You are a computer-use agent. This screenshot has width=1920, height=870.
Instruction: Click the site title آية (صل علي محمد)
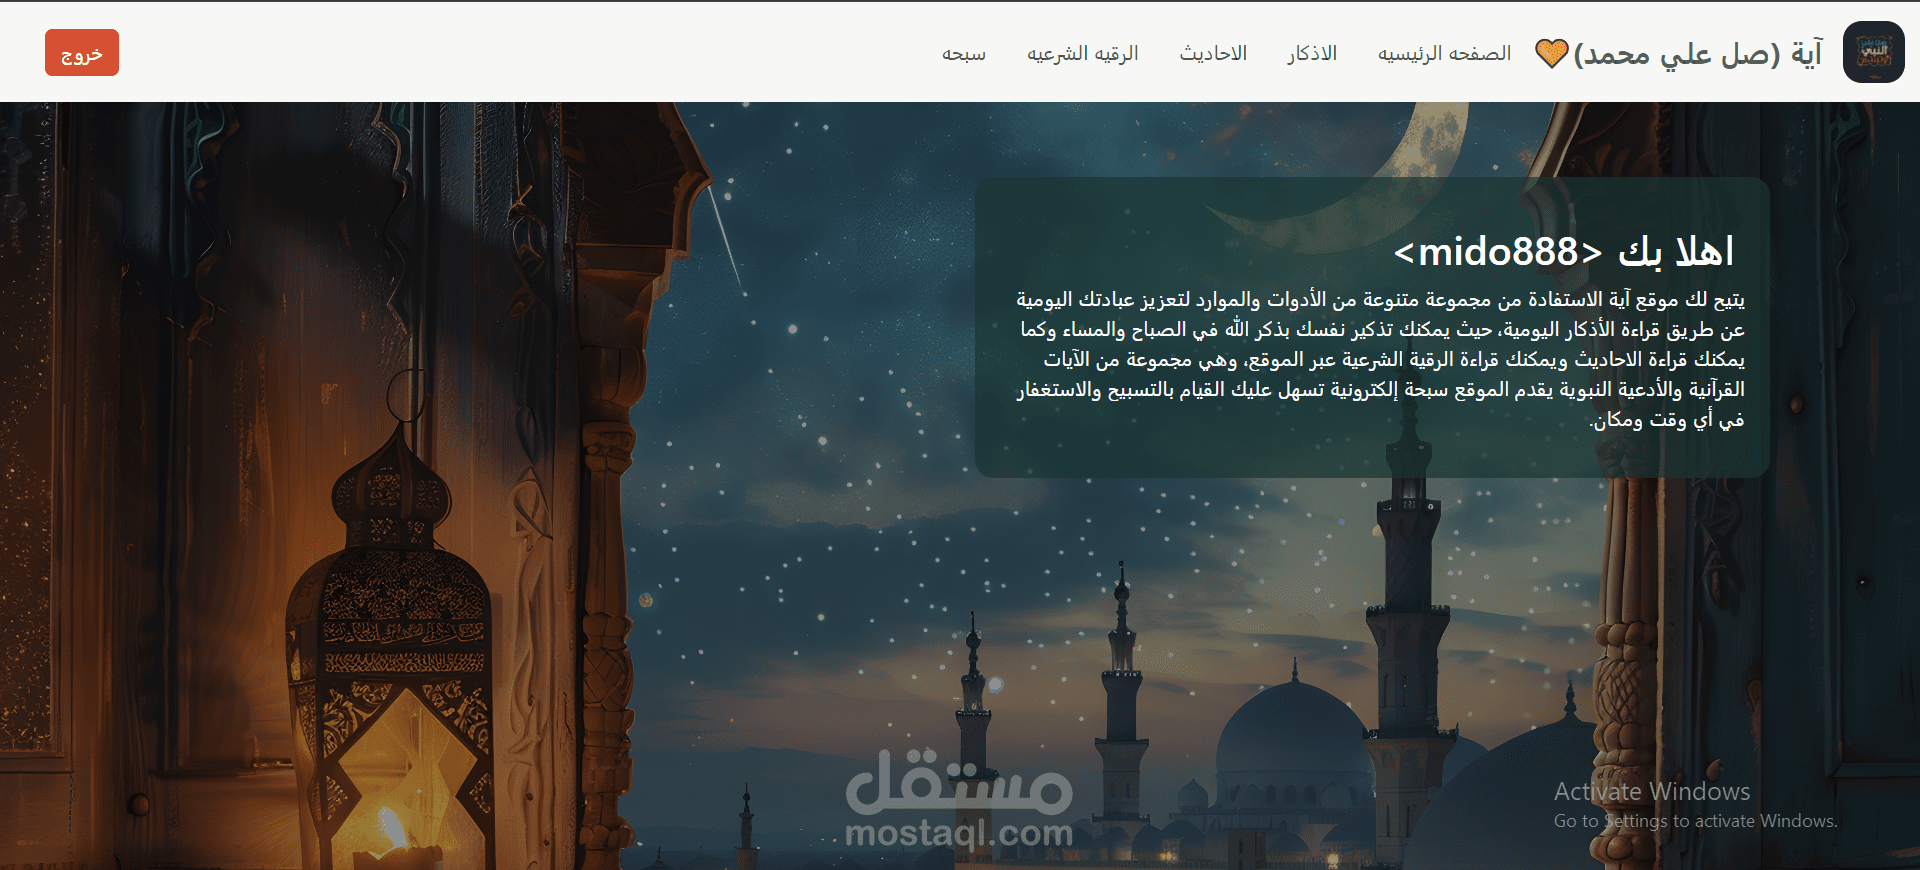coord(1698,53)
